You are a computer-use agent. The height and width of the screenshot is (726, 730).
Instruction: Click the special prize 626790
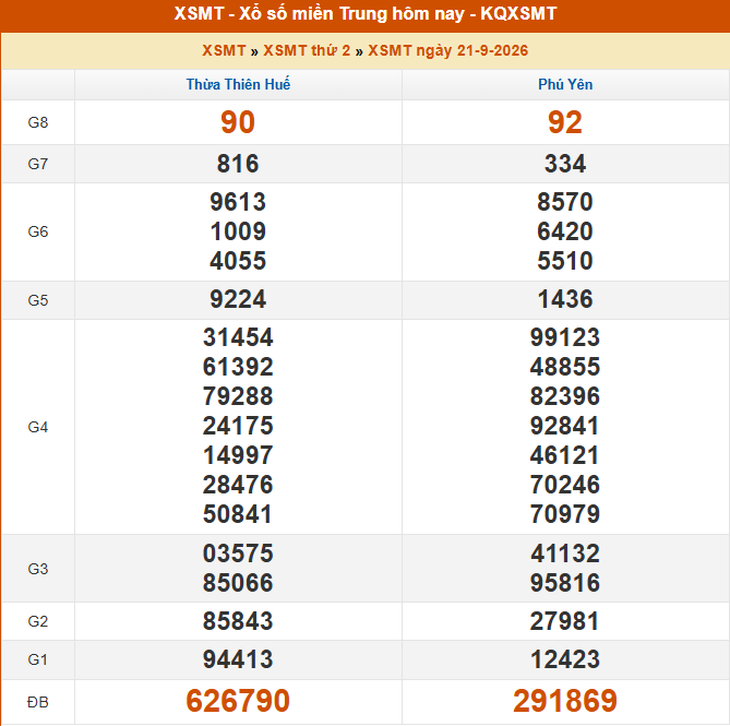coord(238,701)
